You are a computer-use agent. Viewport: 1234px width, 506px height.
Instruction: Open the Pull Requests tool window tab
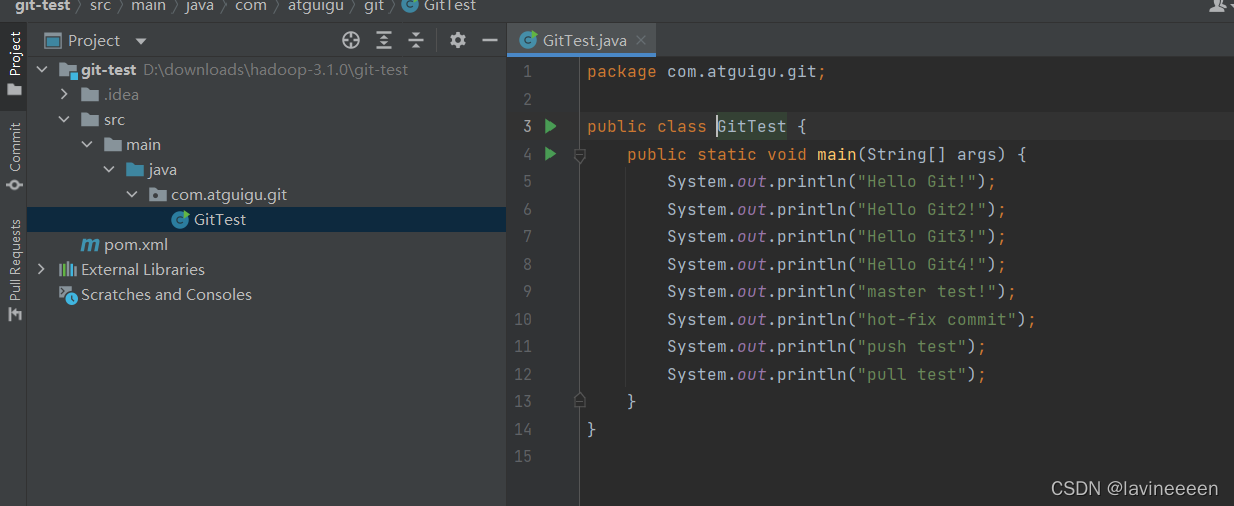[14, 270]
